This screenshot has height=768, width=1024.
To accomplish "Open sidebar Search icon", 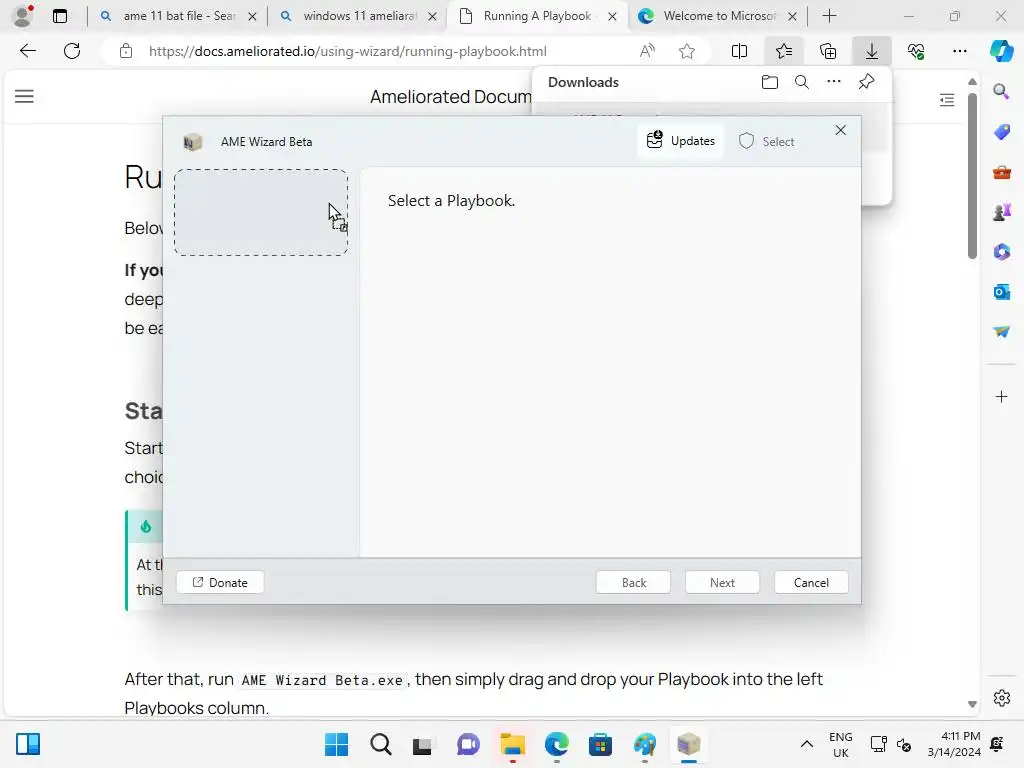I will click(1001, 91).
